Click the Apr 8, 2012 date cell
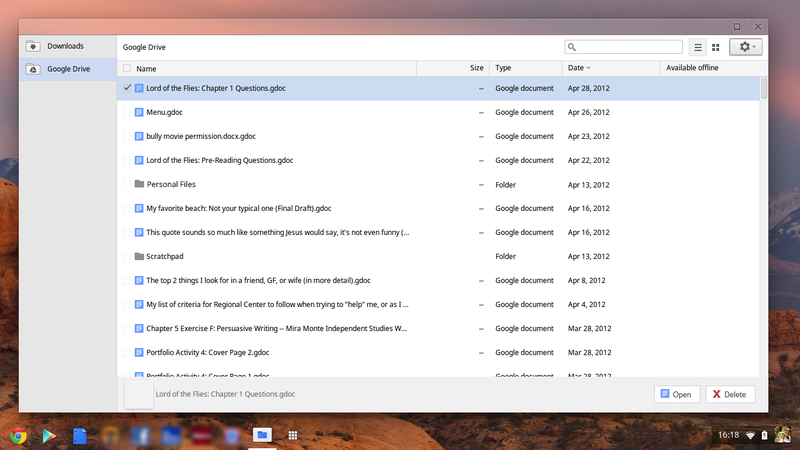 587,281
